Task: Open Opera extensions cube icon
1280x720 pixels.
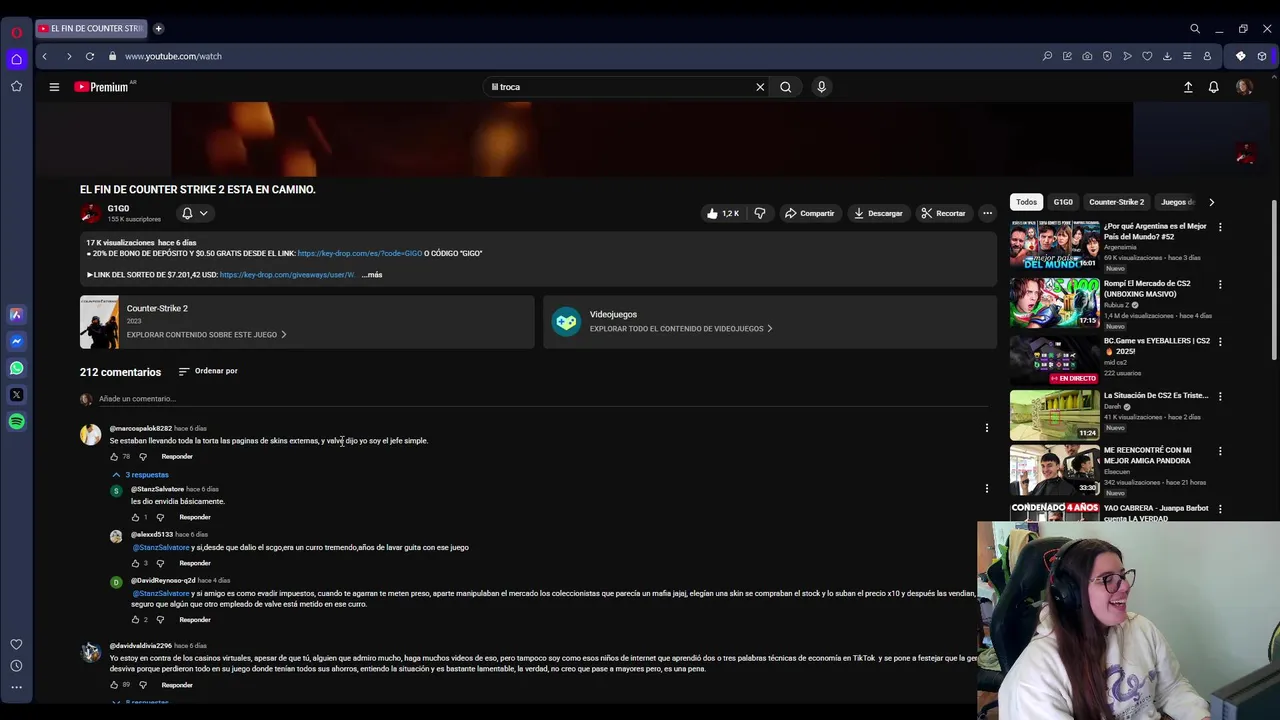Action: click(x=1262, y=56)
